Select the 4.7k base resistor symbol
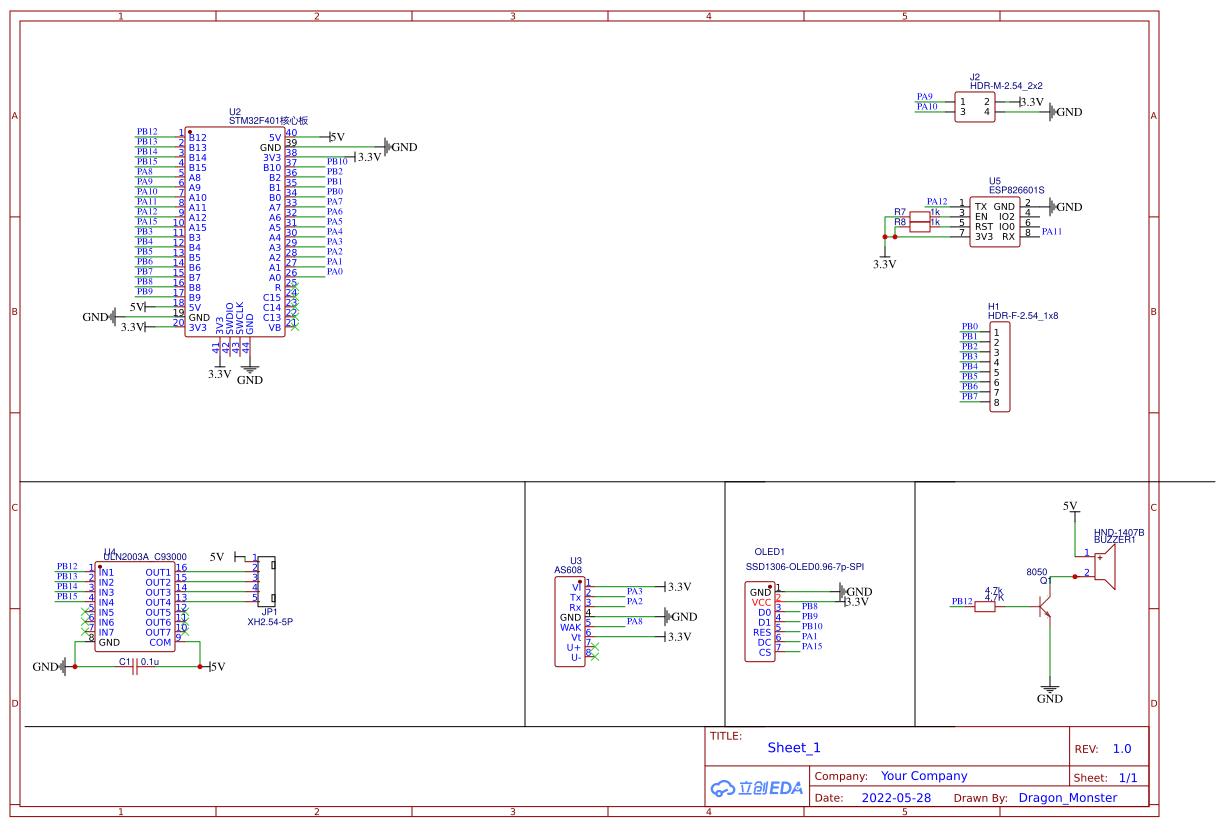 985,606
